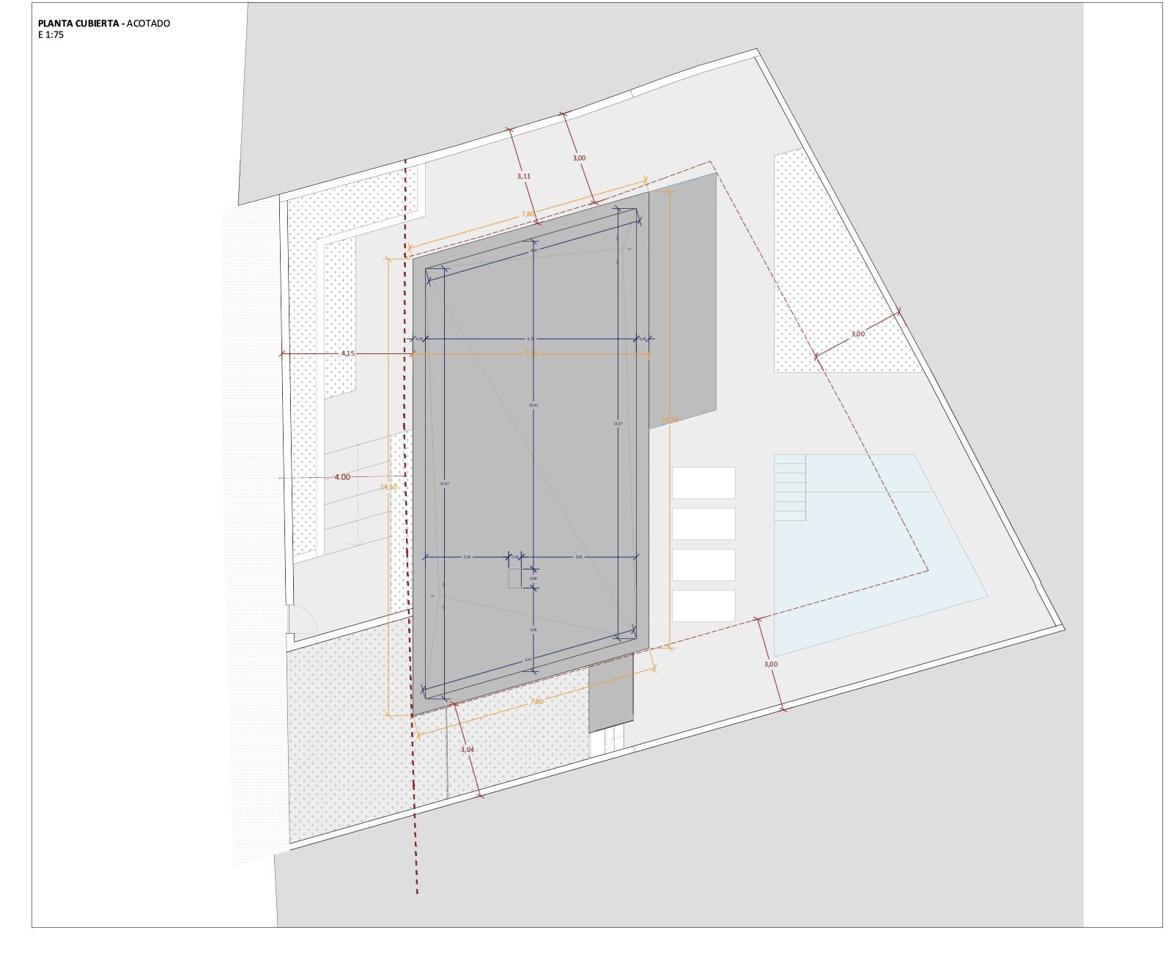Select the "E 1:75" scale label

[x=51, y=34]
